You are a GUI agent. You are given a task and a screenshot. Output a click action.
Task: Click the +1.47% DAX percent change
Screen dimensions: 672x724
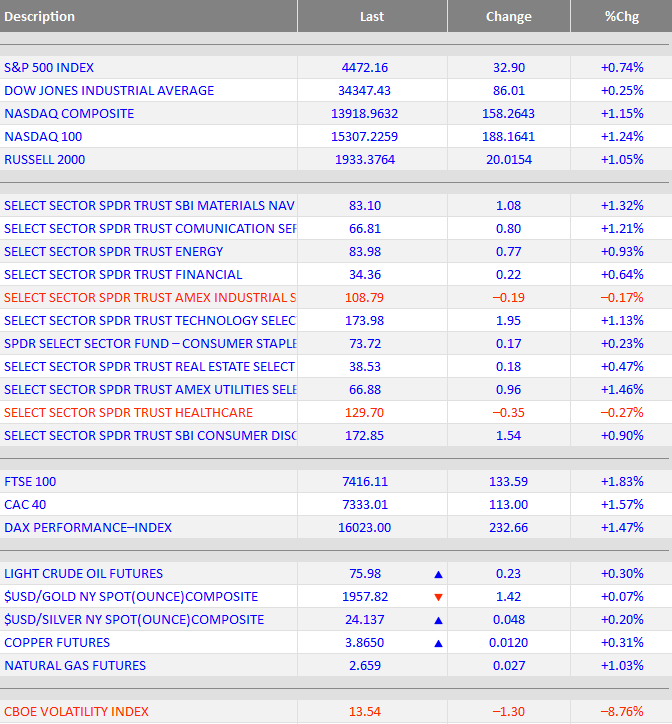[622, 528]
